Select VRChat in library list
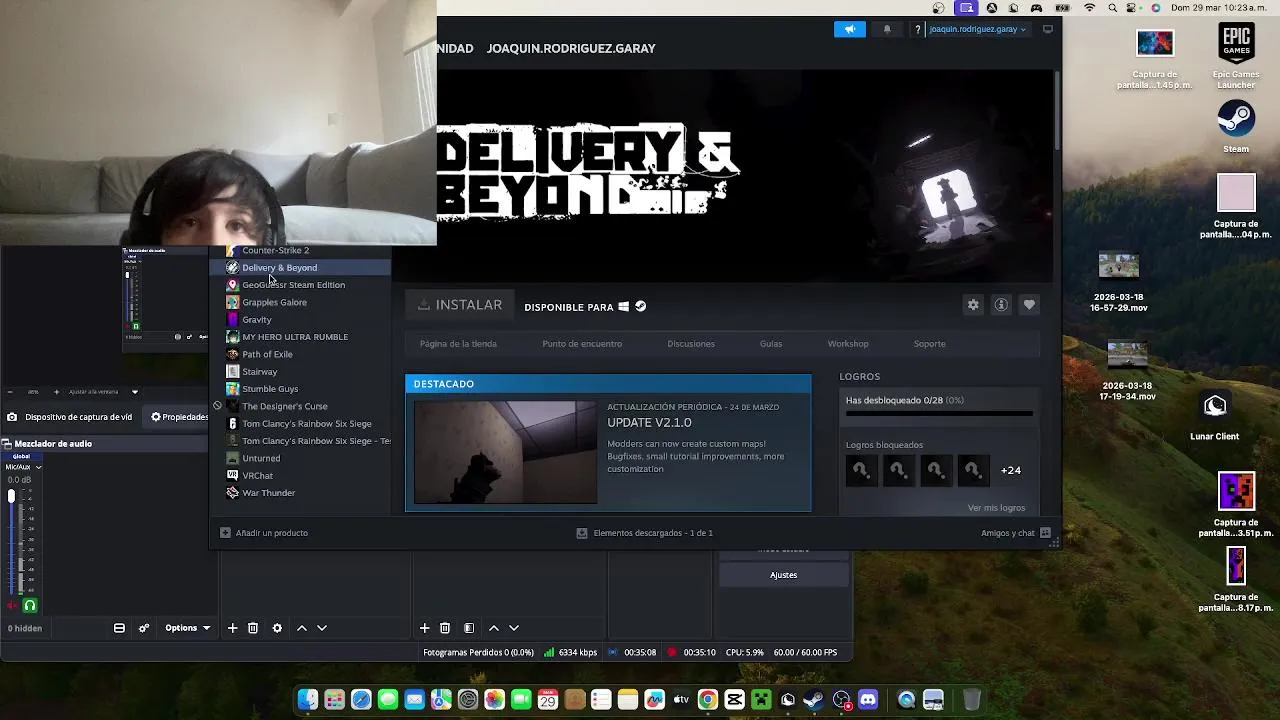This screenshot has height=720, width=1280. (x=300, y=476)
